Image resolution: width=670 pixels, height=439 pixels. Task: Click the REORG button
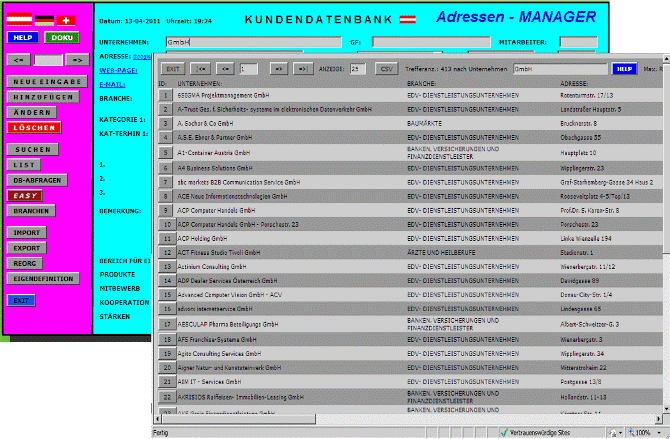tap(25, 263)
